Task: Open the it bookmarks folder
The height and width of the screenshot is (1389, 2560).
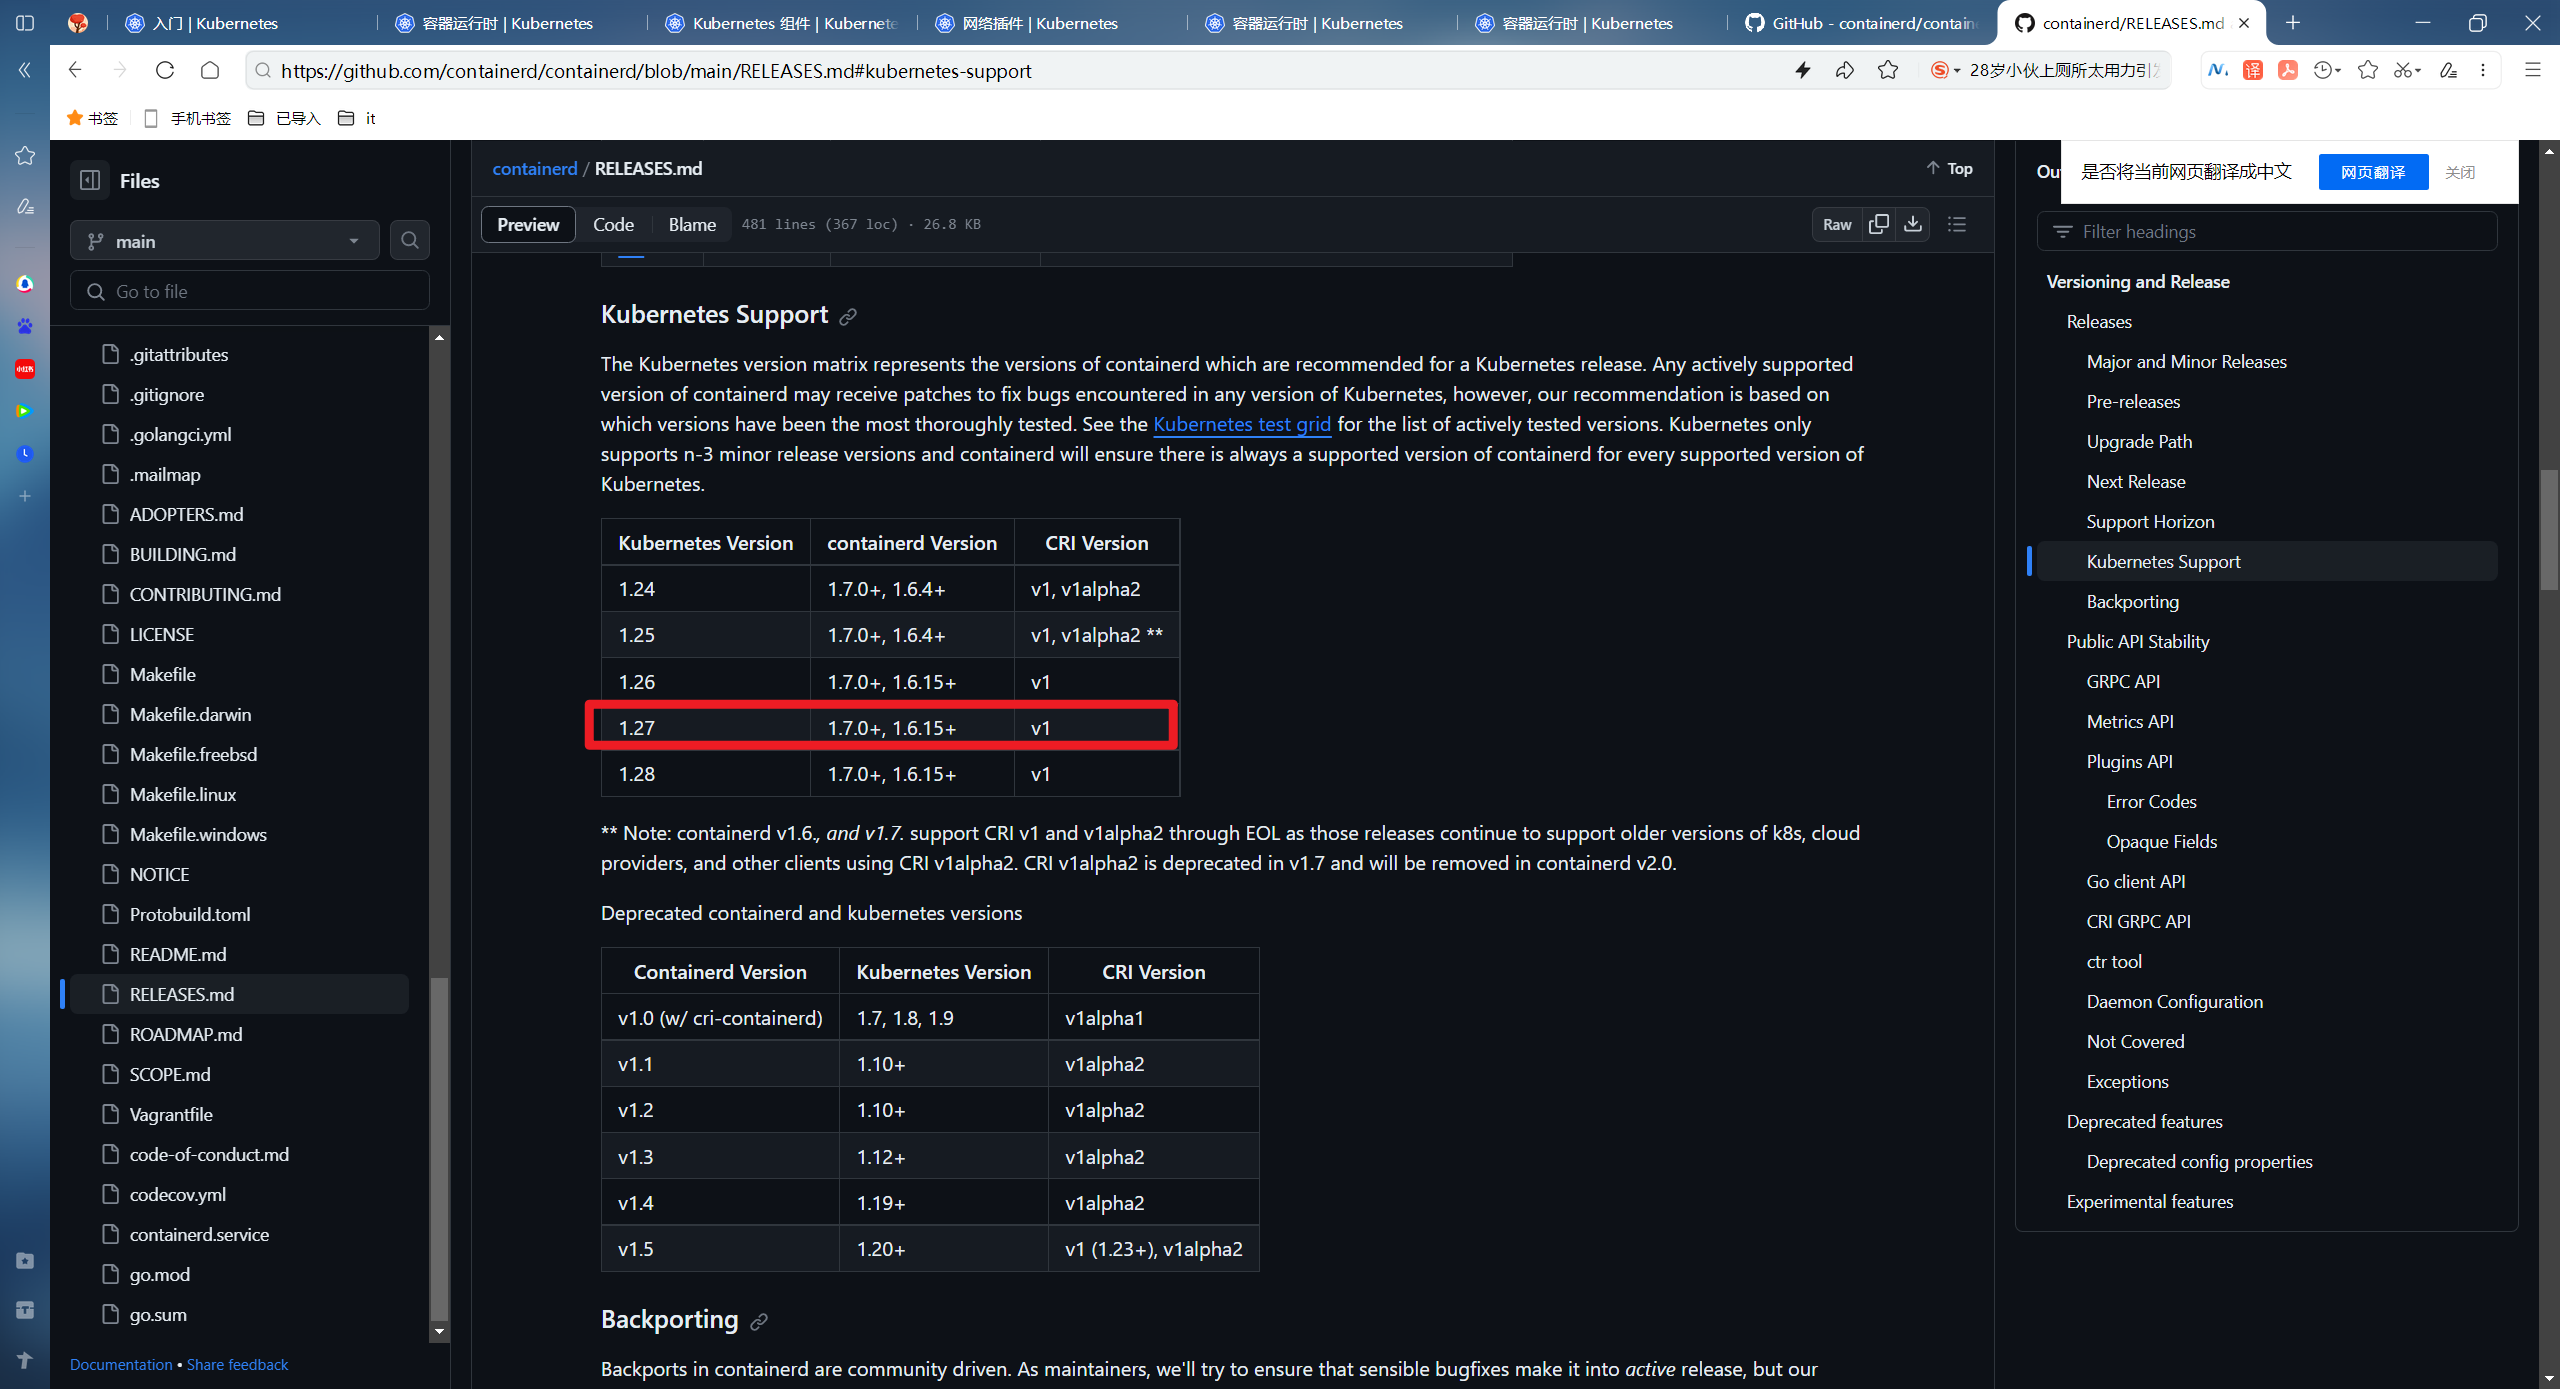Action: point(357,118)
